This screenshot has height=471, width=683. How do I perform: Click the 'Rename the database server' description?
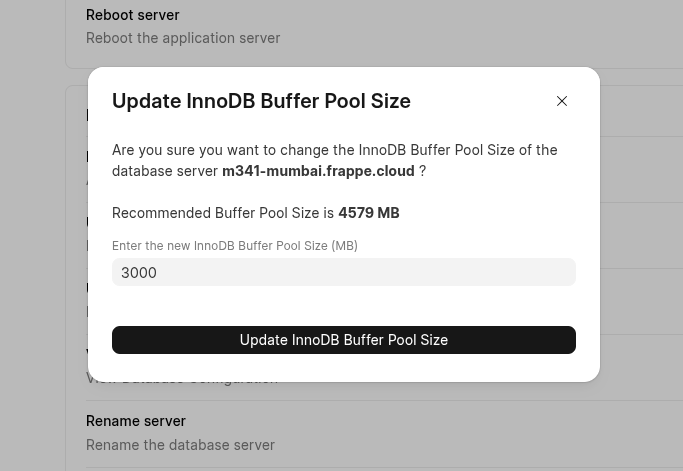coord(180,445)
